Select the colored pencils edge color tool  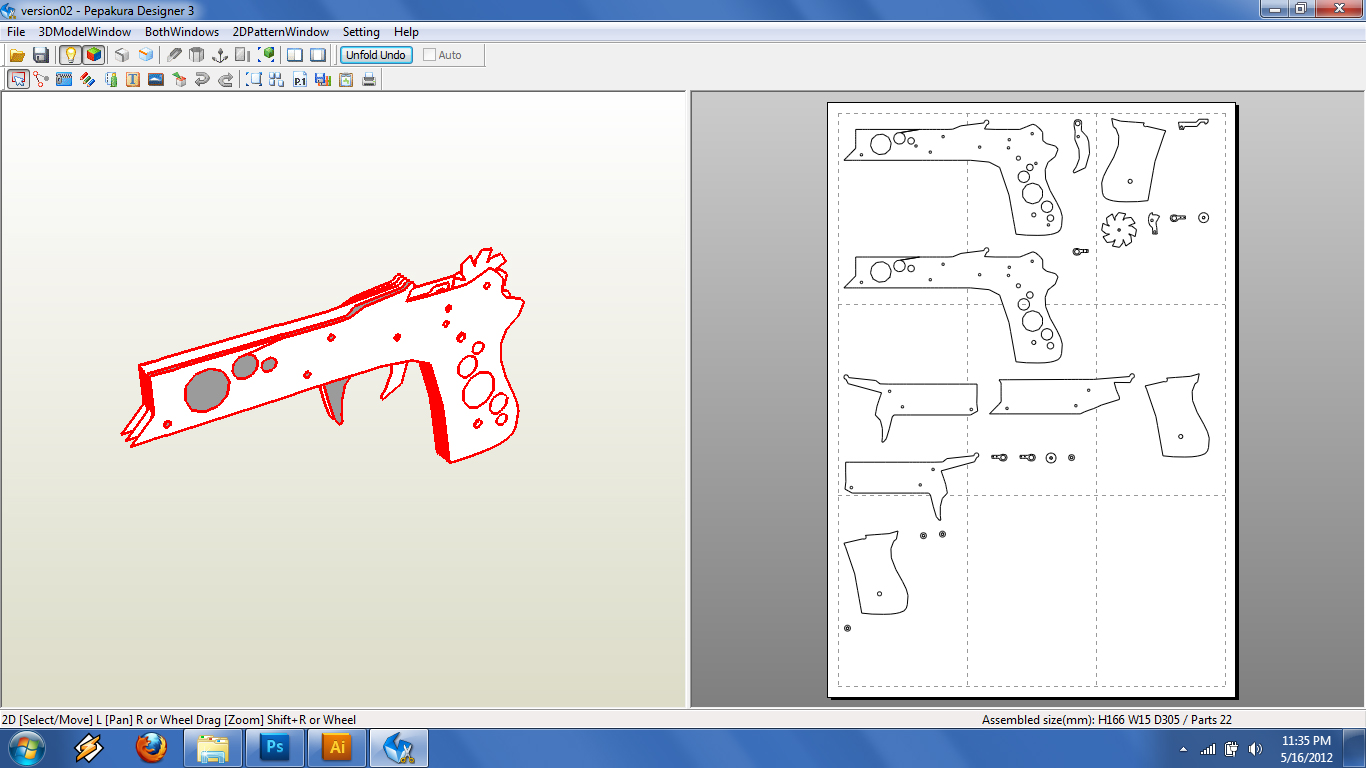pos(87,79)
